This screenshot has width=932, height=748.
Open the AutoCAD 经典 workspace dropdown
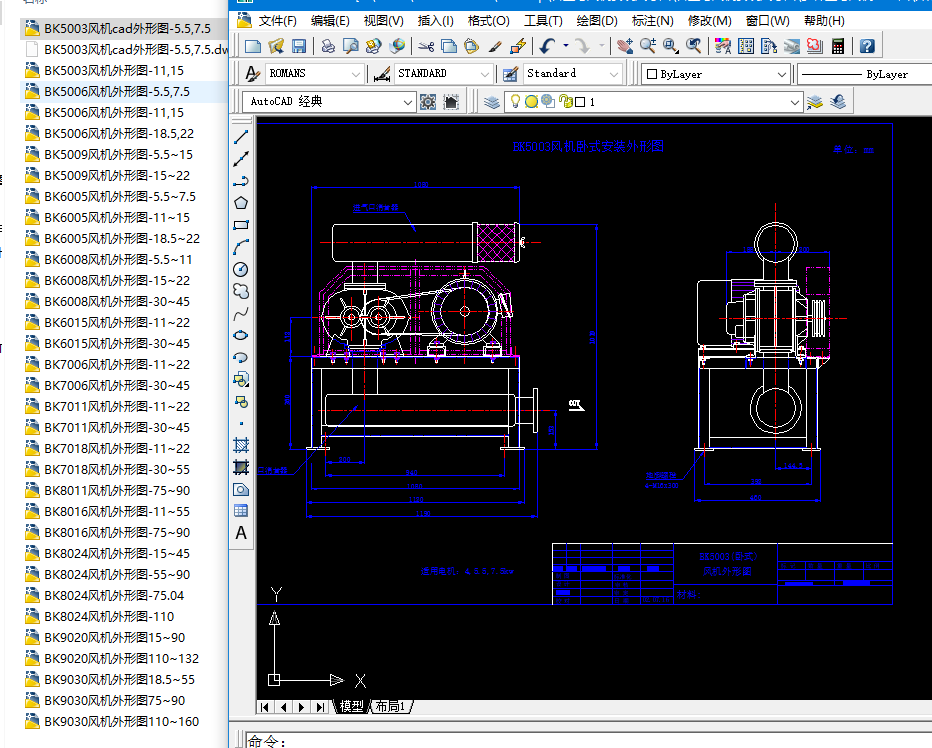[x=407, y=102]
